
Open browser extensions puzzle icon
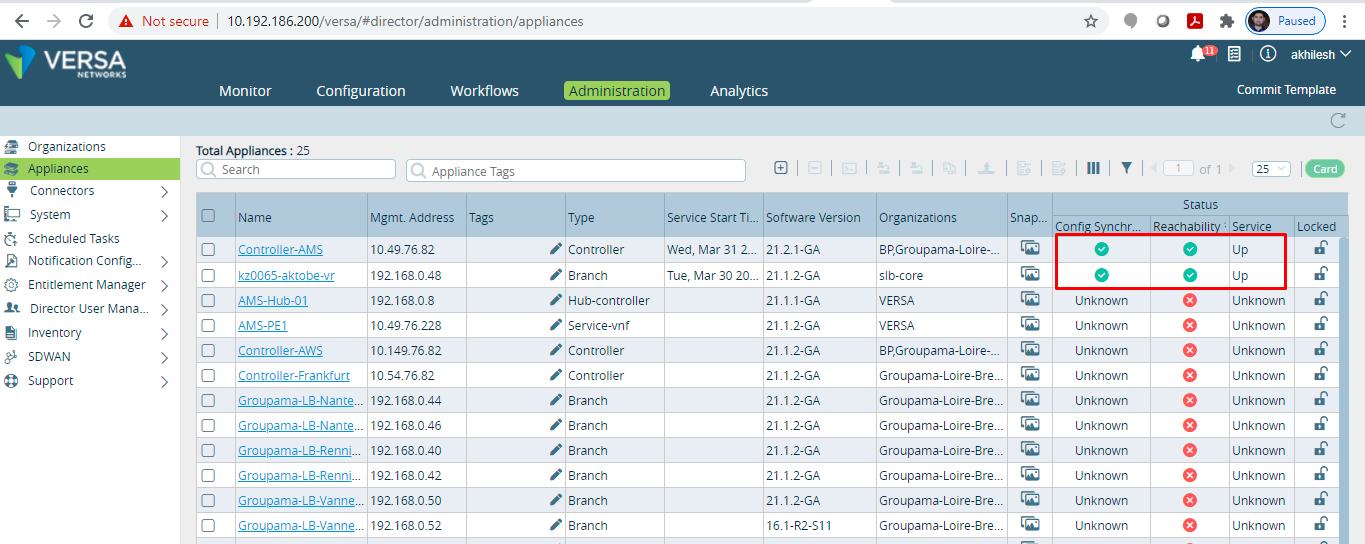point(1226,21)
